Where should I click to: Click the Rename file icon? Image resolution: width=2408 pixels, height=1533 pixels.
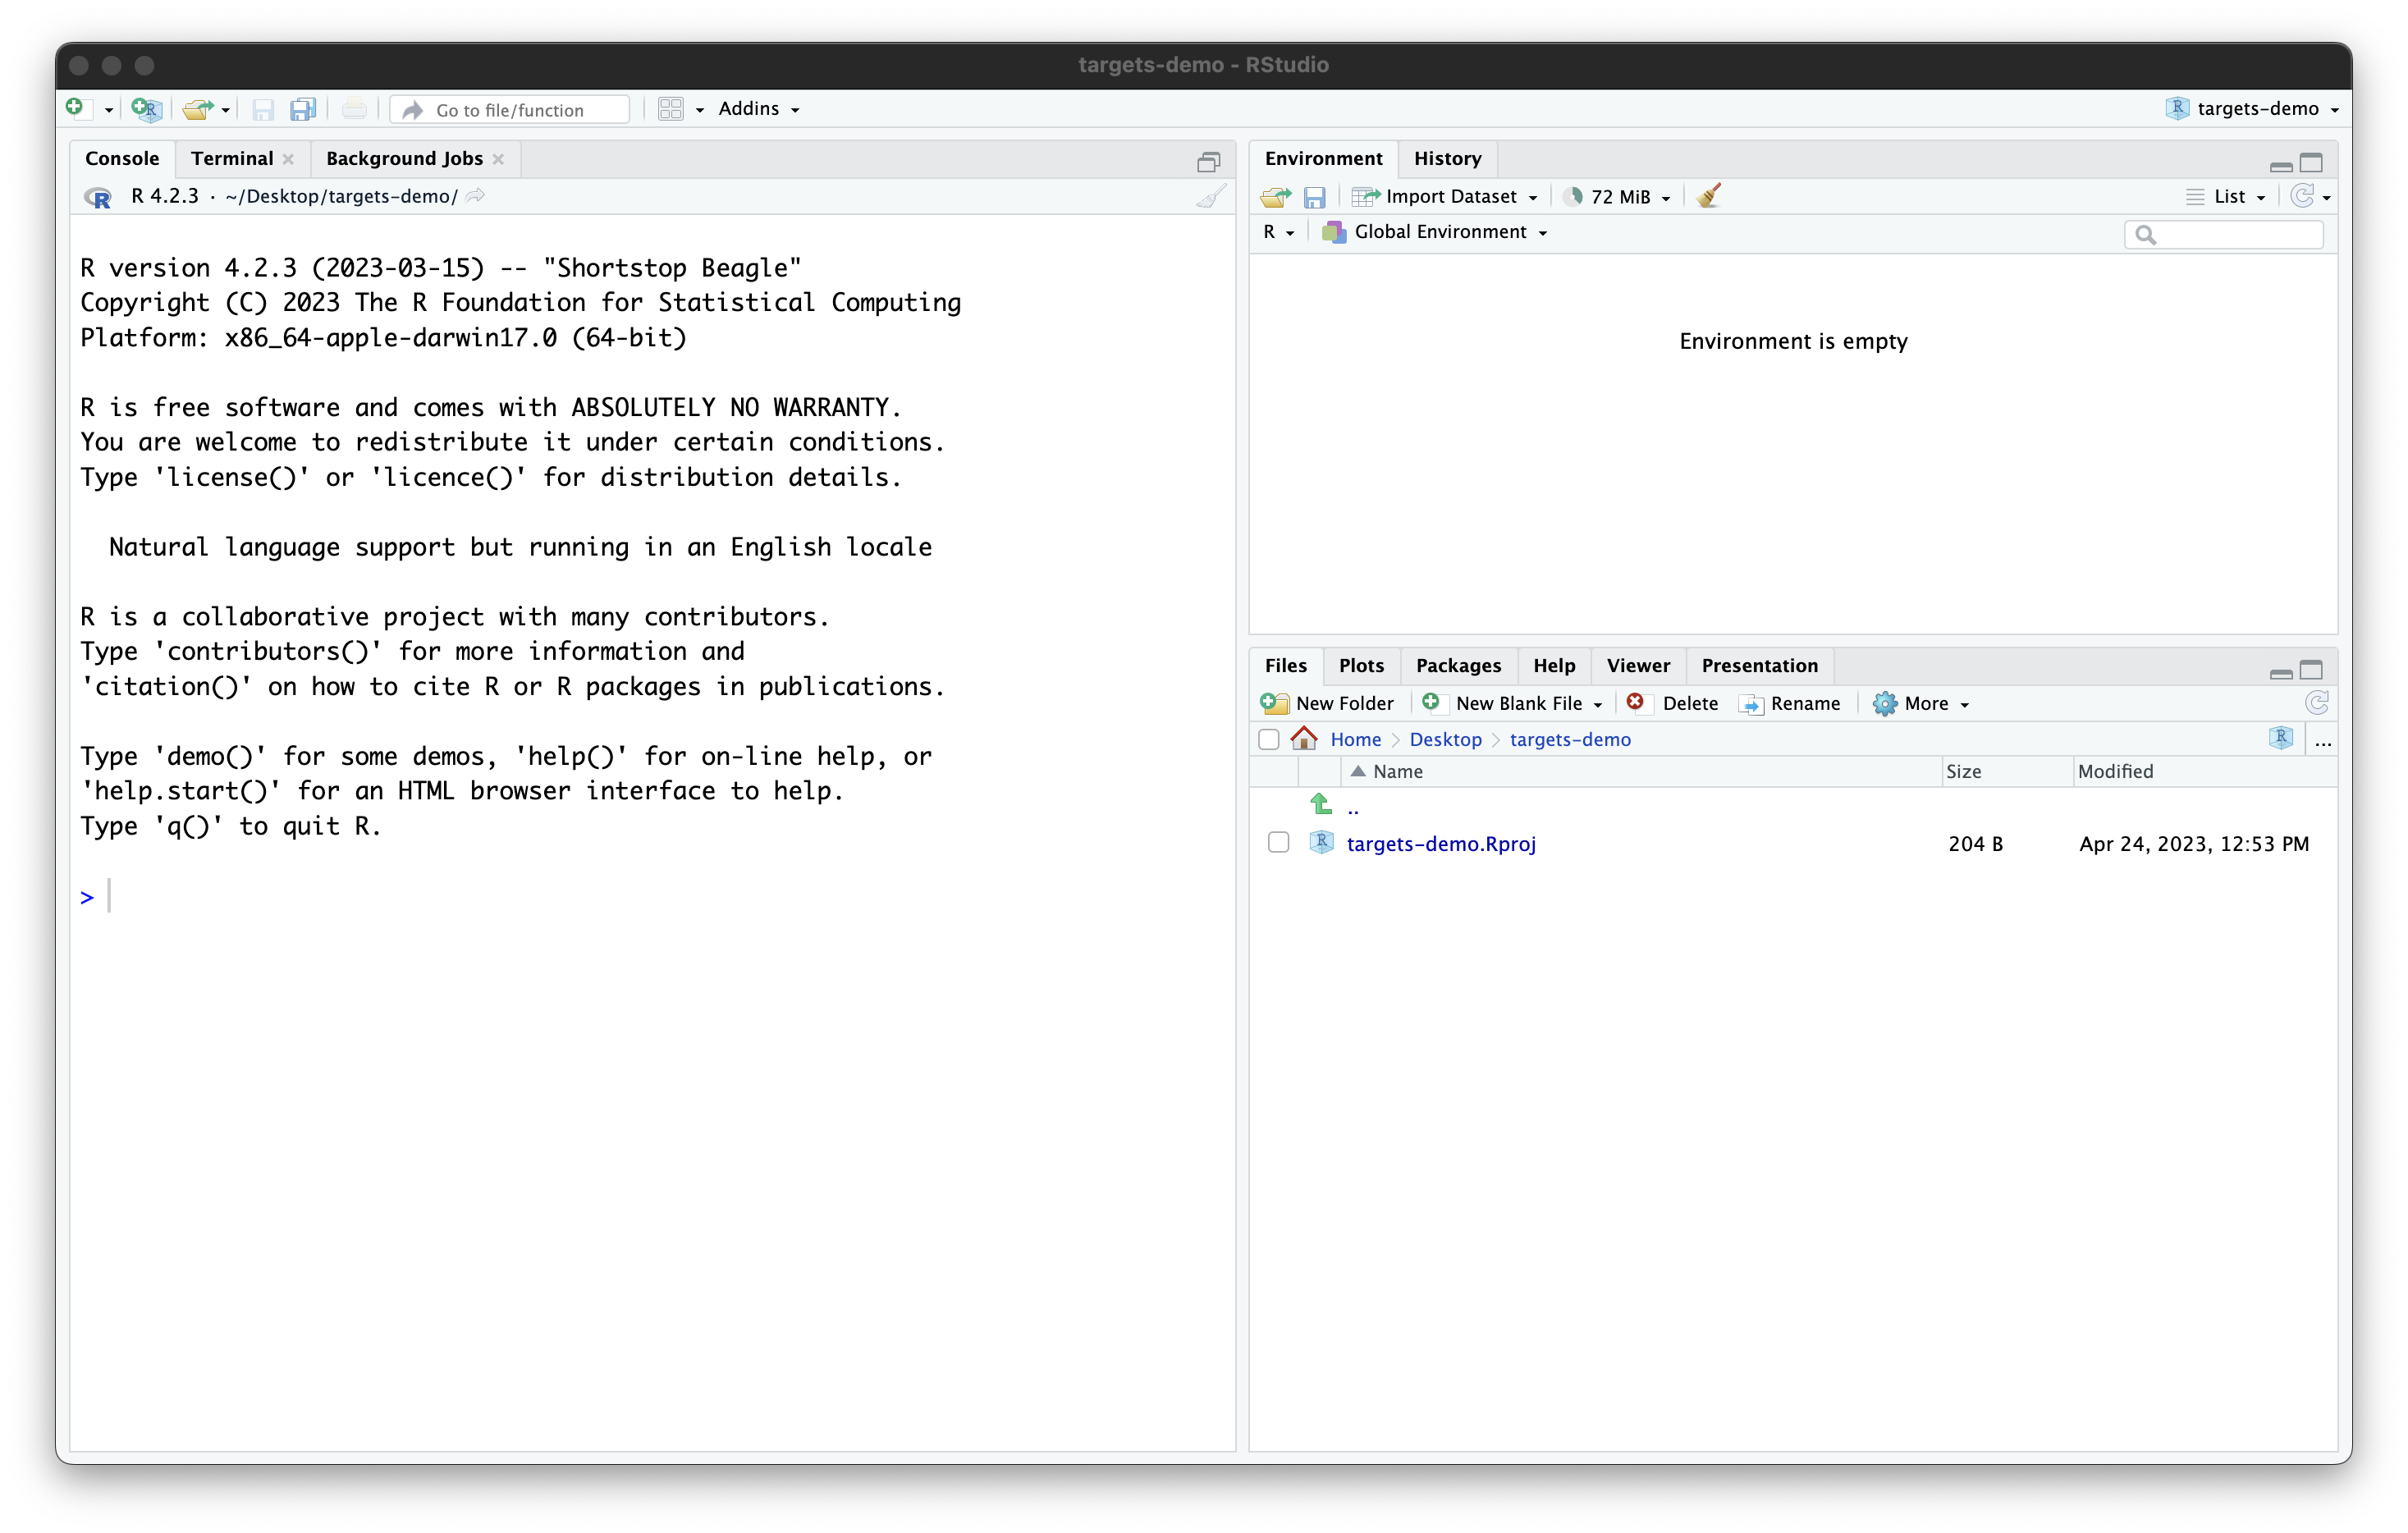click(1751, 703)
